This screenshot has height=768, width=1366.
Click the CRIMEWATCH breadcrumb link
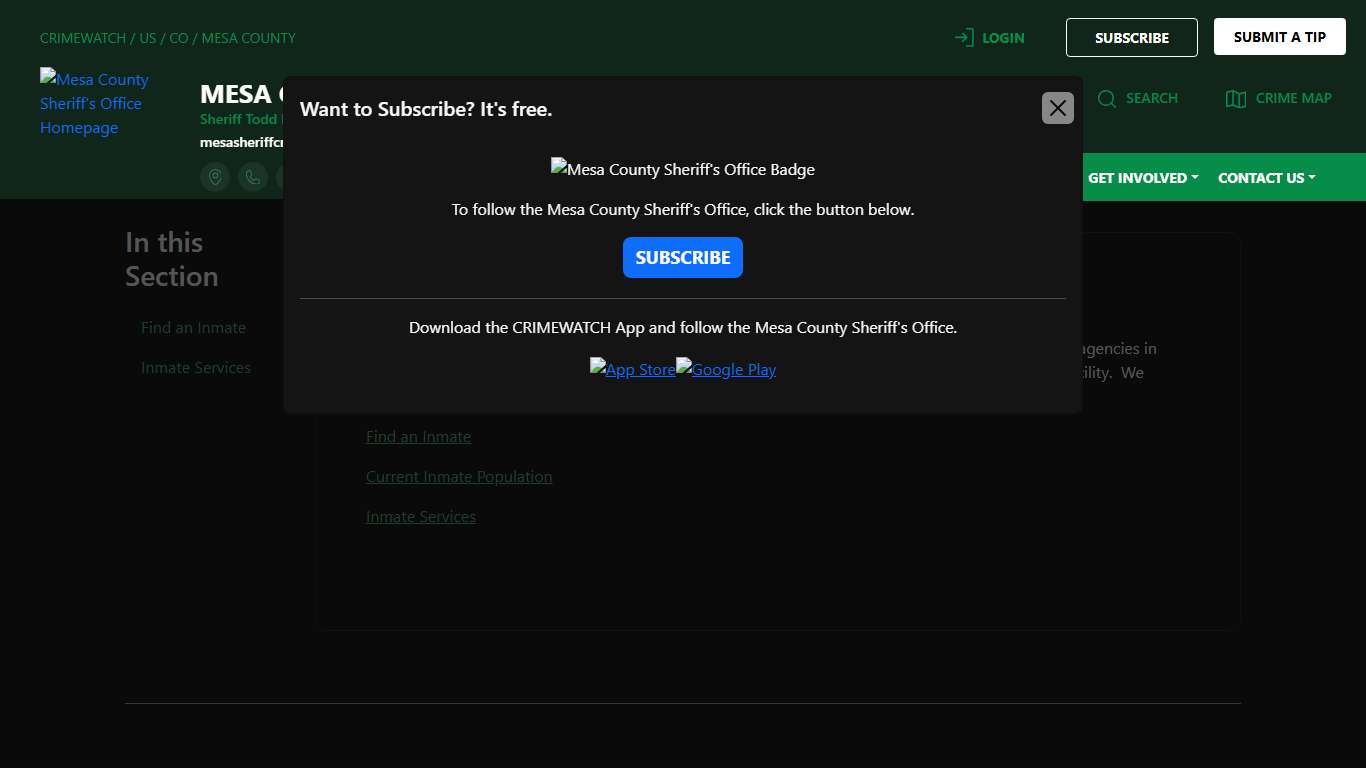(83, 38)
